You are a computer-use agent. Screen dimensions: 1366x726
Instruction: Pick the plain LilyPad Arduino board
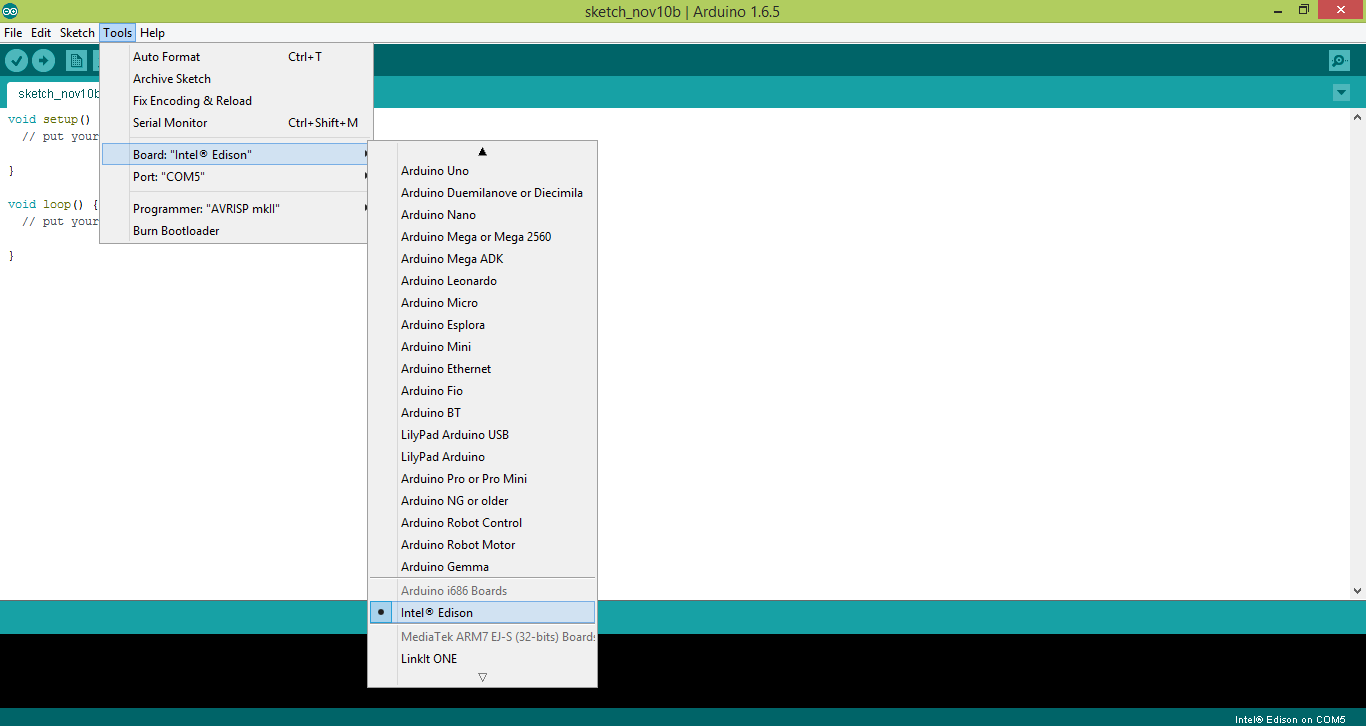[x=482, y=457]
